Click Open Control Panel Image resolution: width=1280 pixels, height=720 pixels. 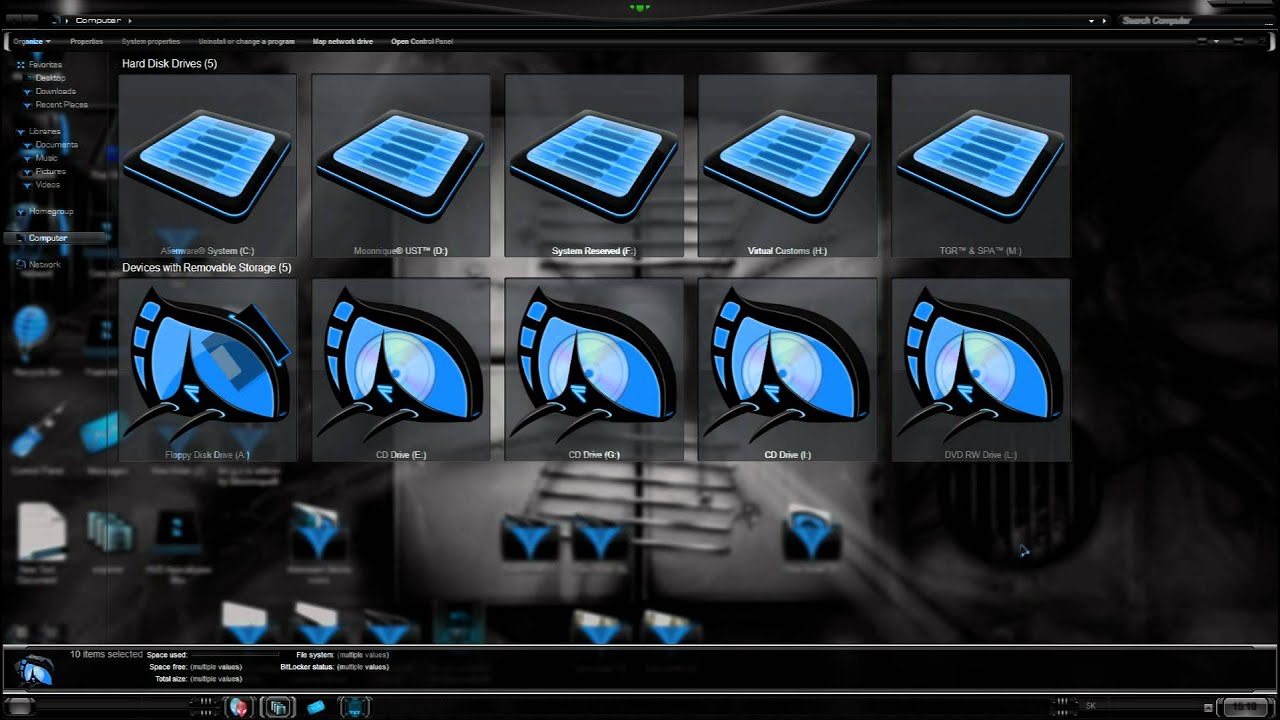click(x=421, y=42)
